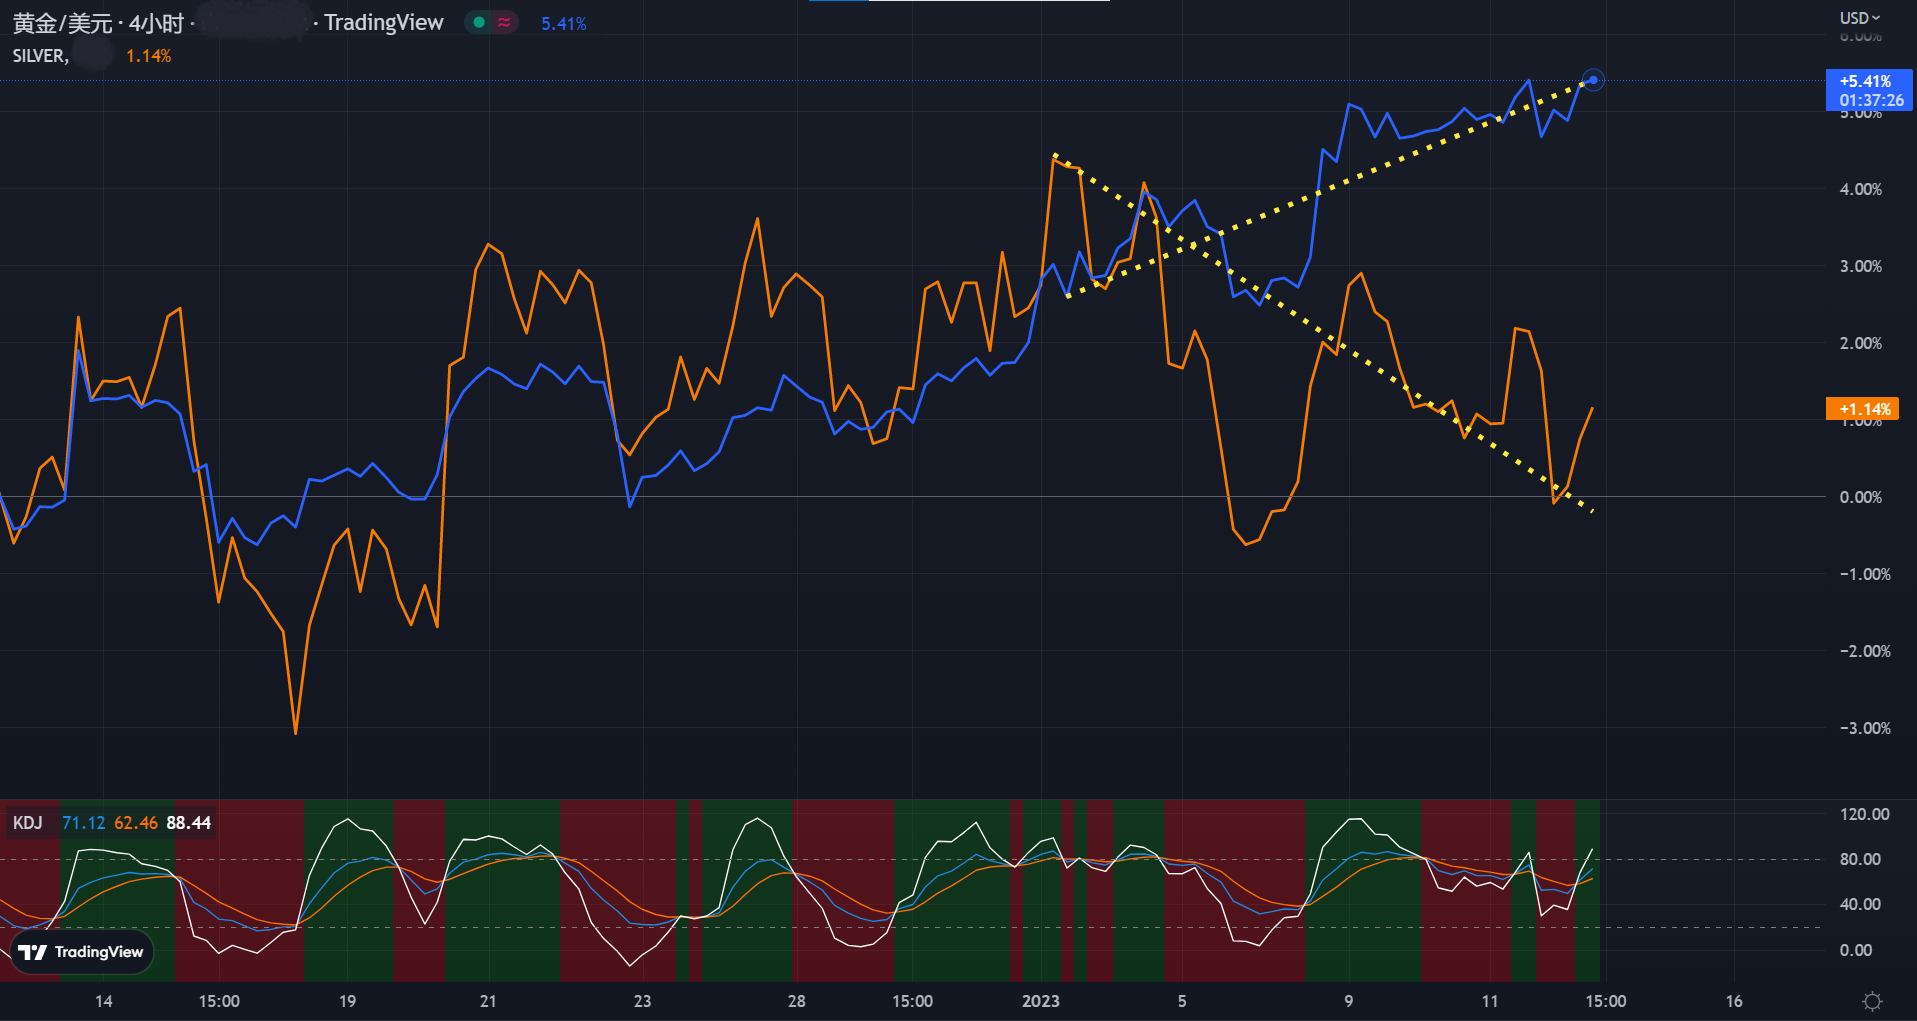Click the 16 date label on time axis
Image resolution: width=1917 pixels, height=1021 pixels.
tap(1734, 1001)
